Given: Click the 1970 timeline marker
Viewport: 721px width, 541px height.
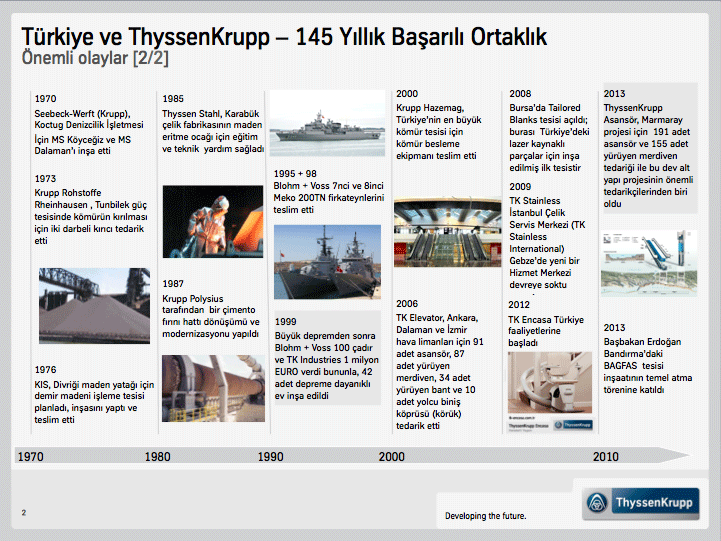Looking at the screenshot, I should pyautogui.click(x=30, y=456).
